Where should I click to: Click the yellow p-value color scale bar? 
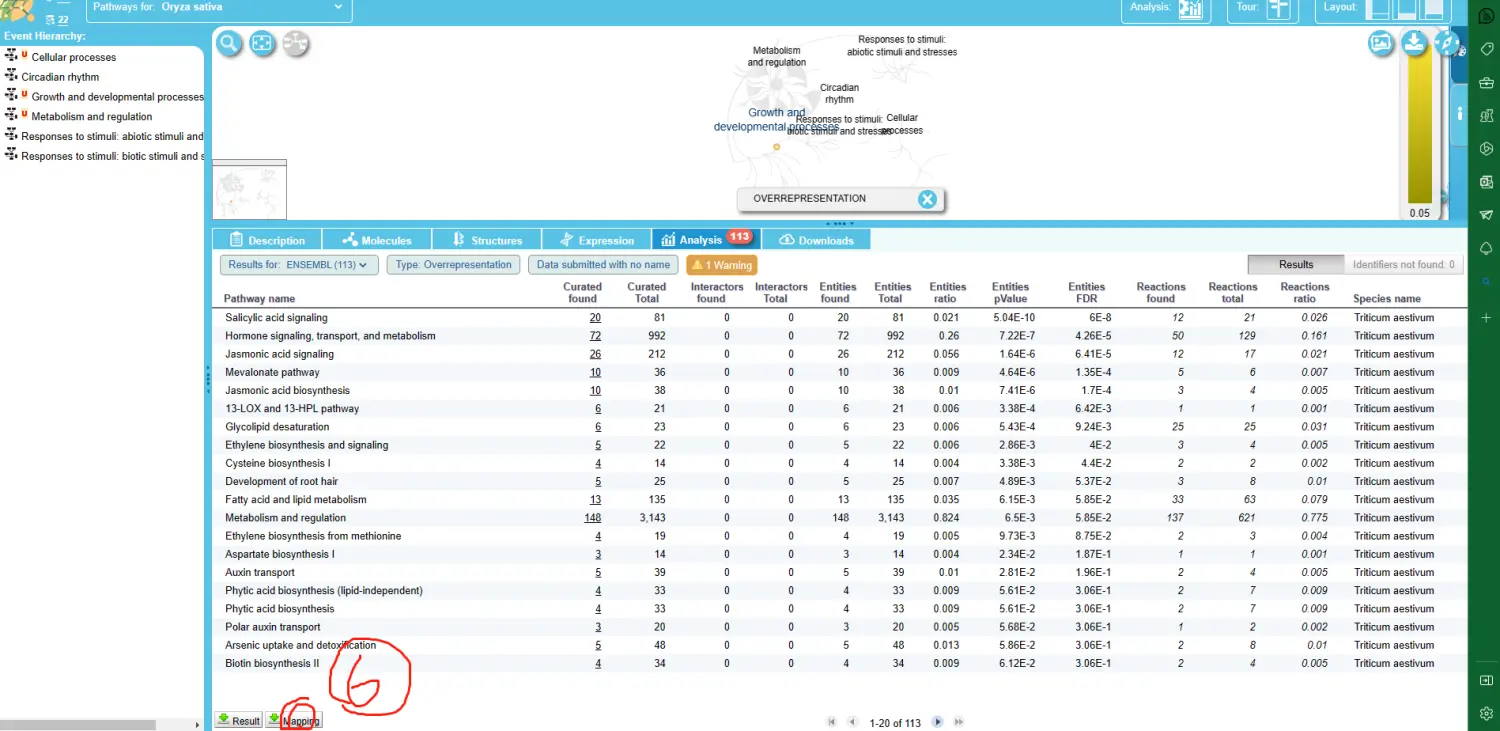point(1419,130)
